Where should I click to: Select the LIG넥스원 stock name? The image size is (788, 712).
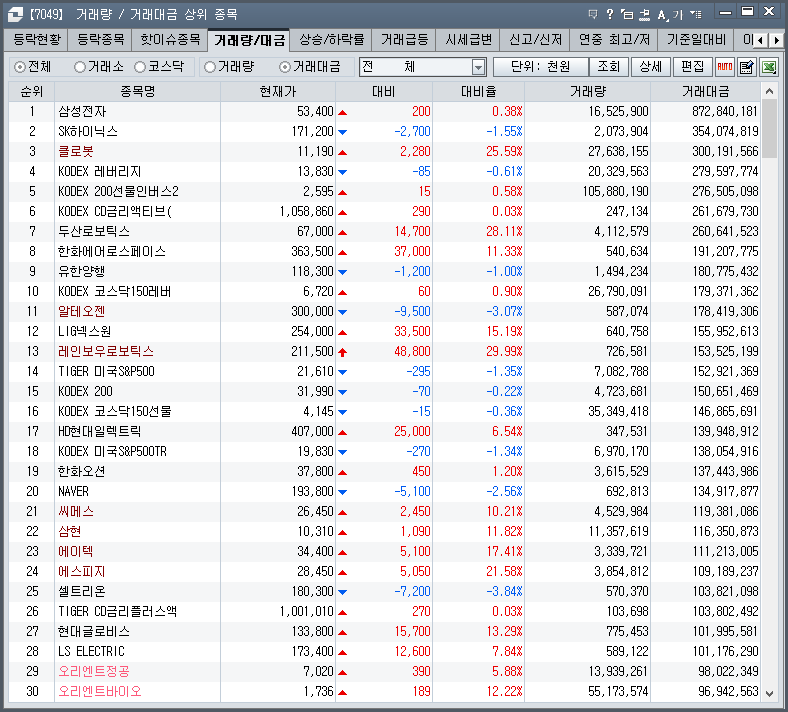(84, 332)
